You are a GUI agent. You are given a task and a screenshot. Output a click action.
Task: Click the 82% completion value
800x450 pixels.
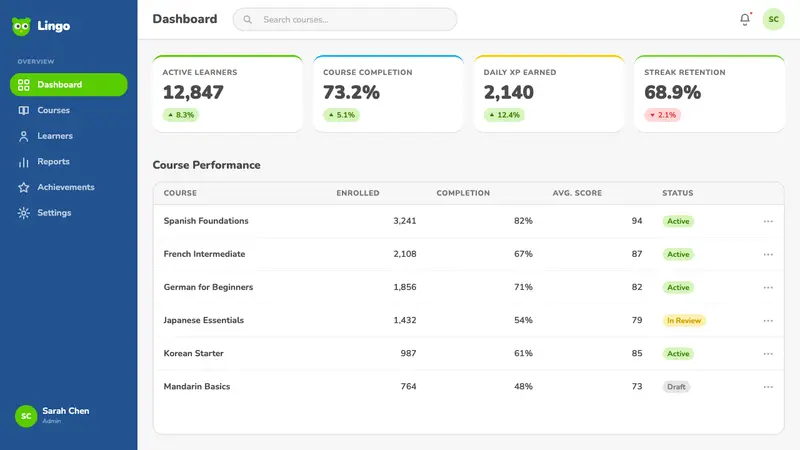[523, 221]
